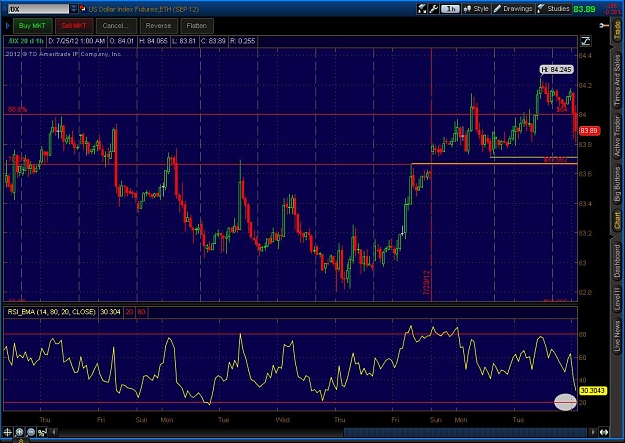Click the scroll right arrow
The width and height of the screenshot is (625, 443).
pos(593,432)
